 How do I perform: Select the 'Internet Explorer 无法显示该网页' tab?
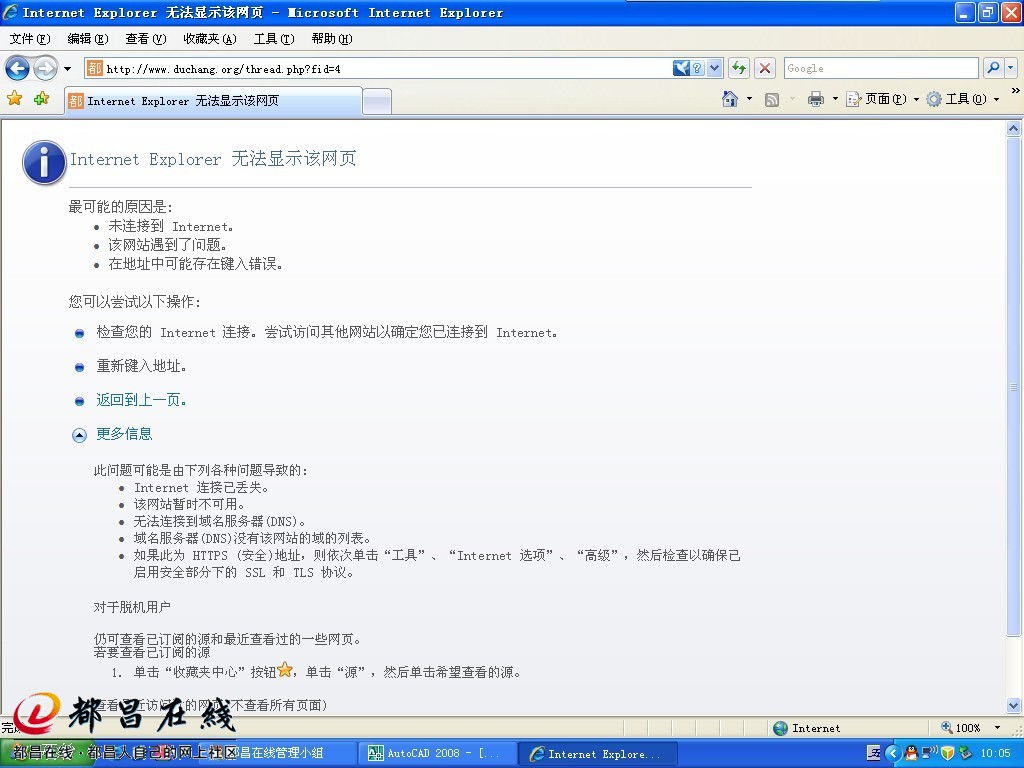213,101
